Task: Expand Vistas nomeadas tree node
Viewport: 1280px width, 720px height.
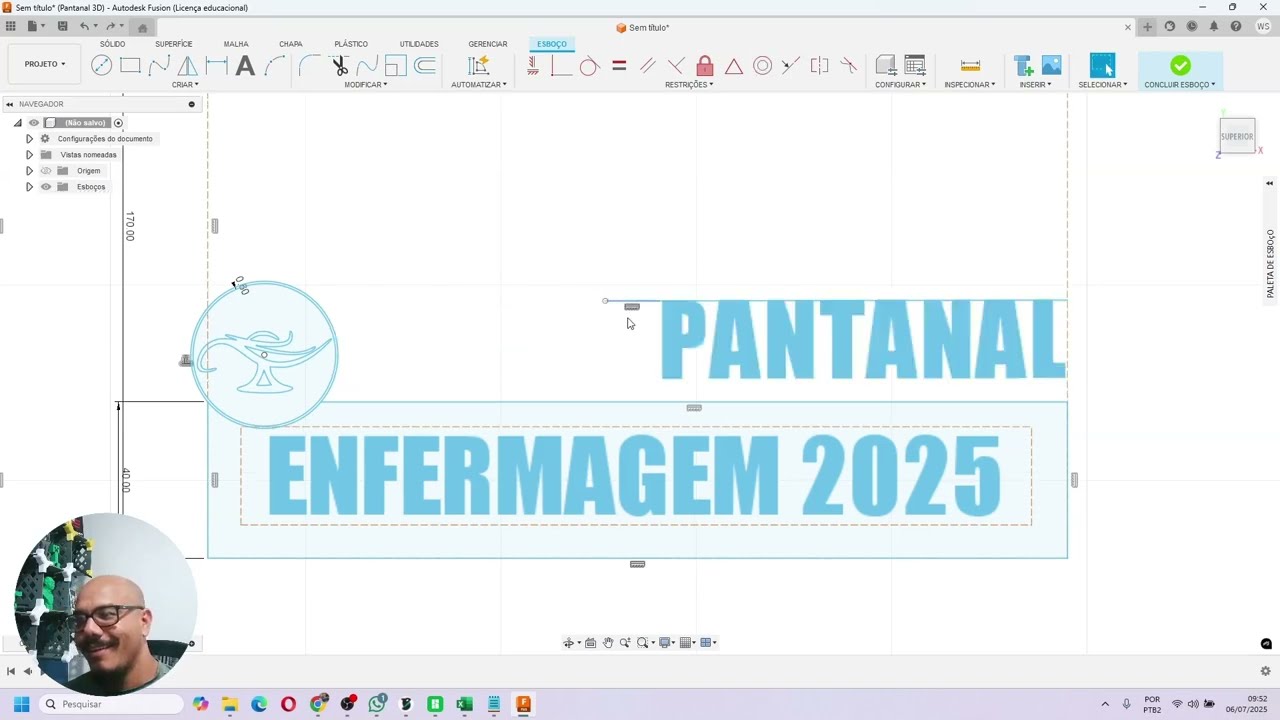Action: point(29,155)
